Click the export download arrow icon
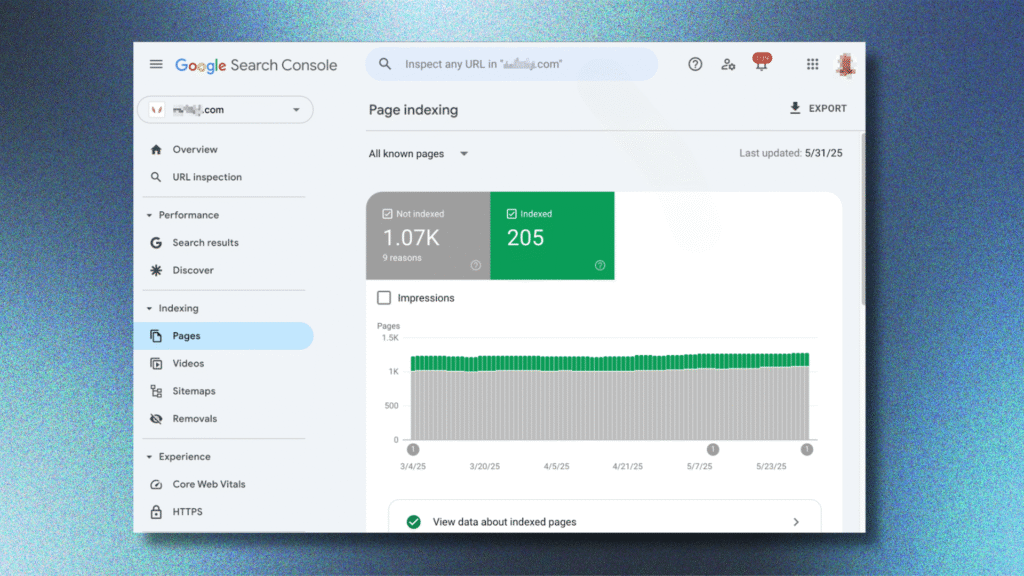The width and height of the screenshot is (1024, 576). [x=795, y=108]
